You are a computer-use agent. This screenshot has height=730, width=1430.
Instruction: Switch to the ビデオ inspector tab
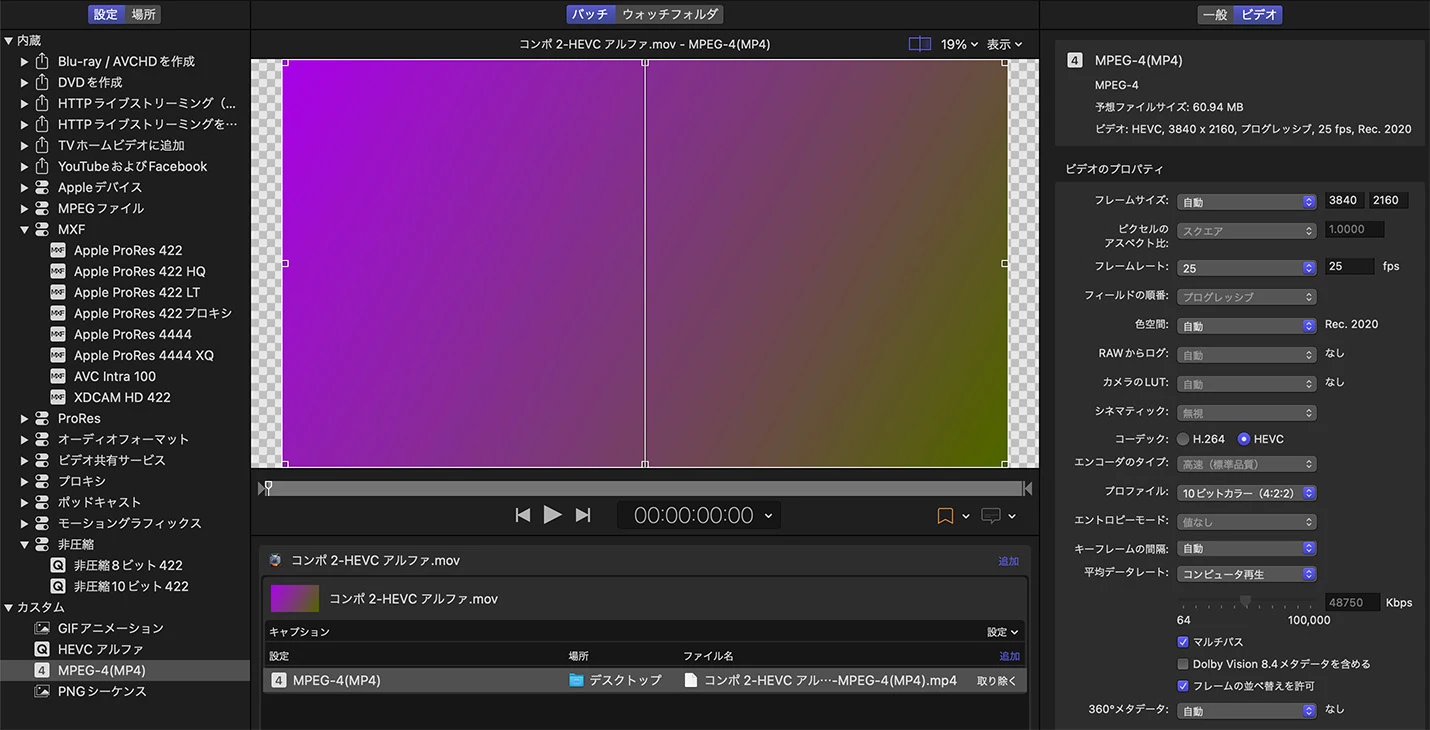pyautogui.click(x=1257, y=14)
